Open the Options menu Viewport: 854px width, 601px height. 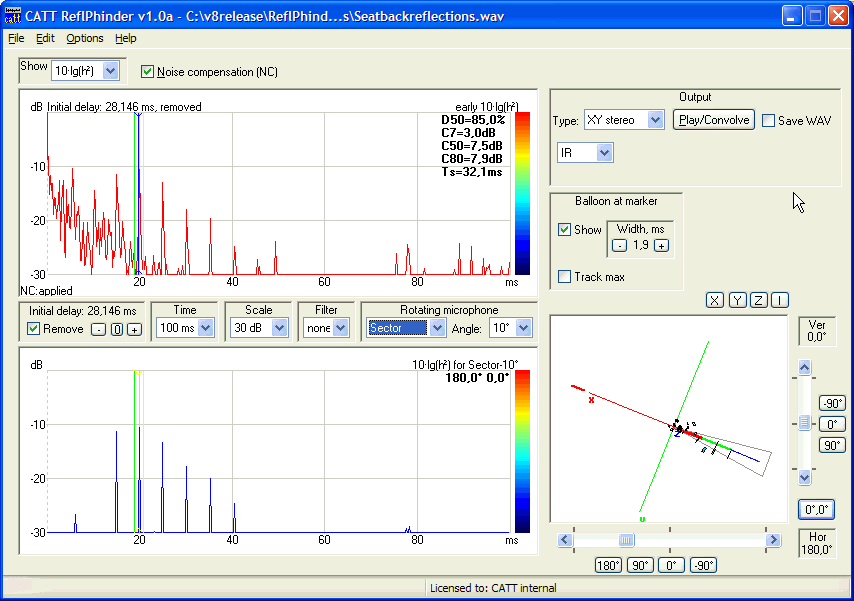pyautogui.click(x=85, y=38)
